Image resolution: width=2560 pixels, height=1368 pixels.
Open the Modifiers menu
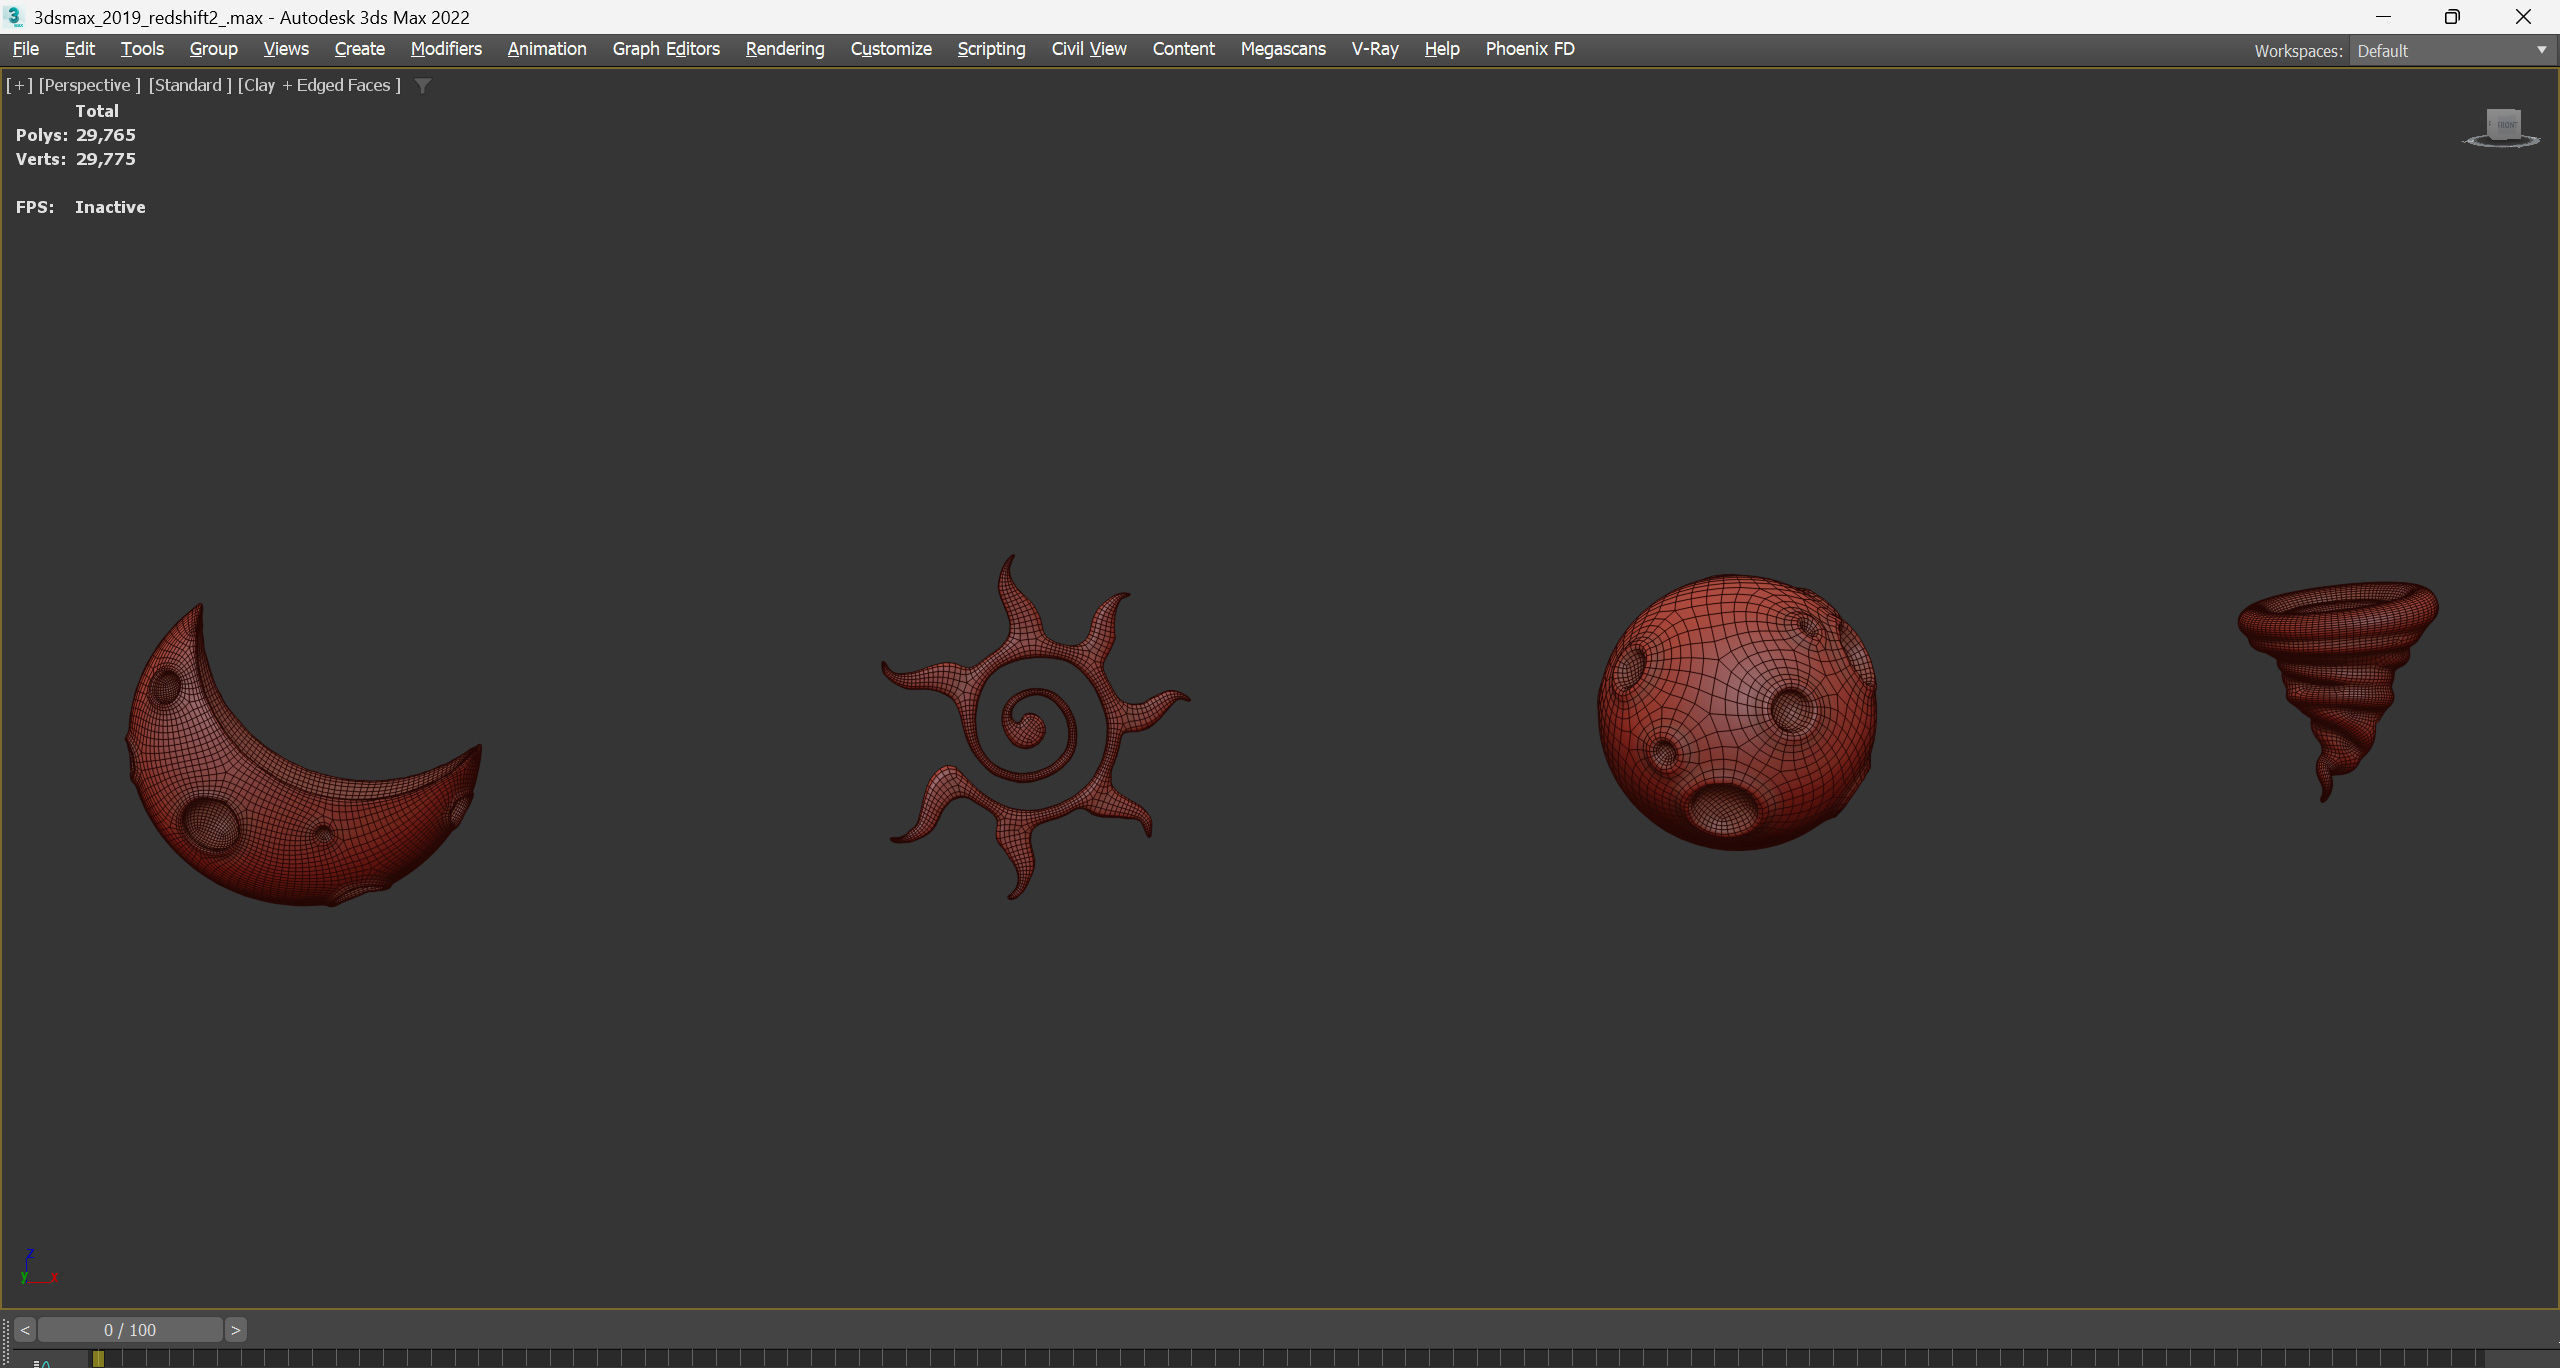pos(446,49)
